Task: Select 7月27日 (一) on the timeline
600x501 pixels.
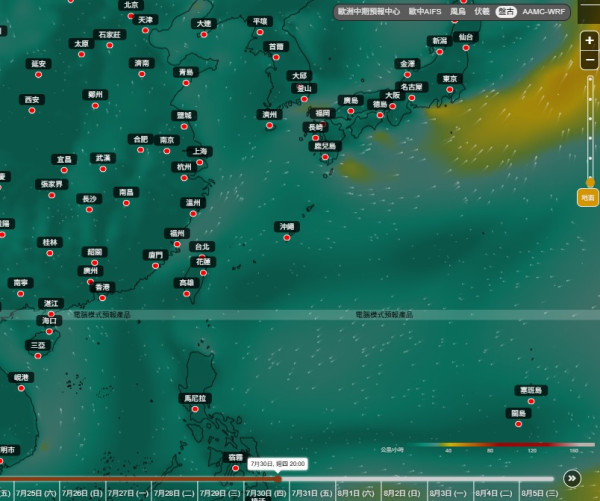Action: pyautogui.click(x=128, y=493)
